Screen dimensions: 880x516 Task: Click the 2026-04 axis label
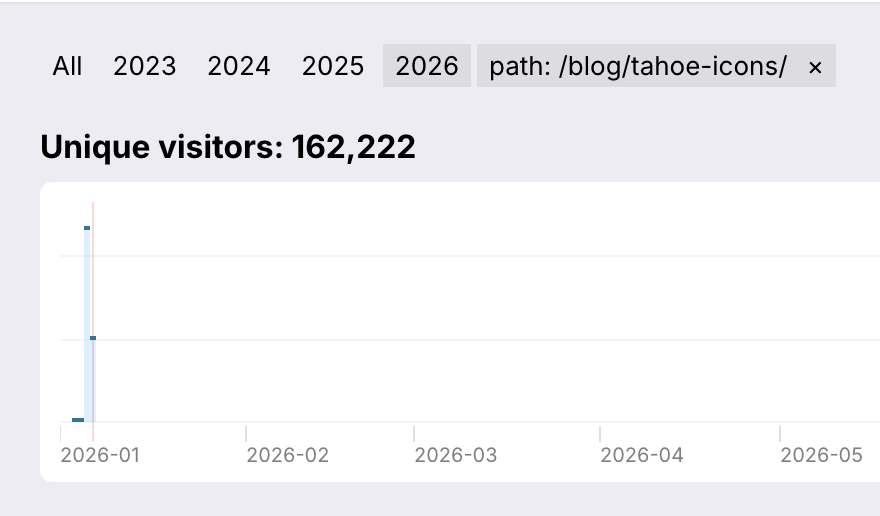(x=641, y=455)
